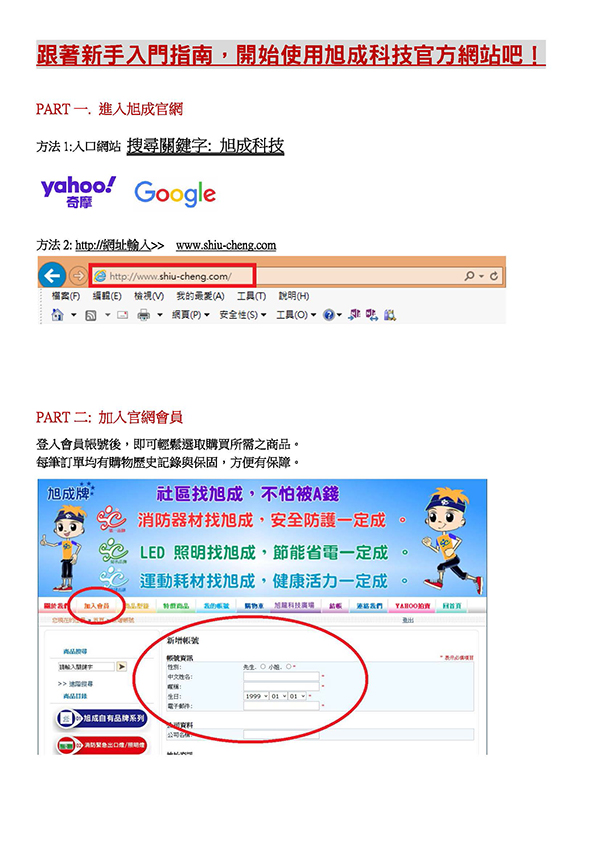Click the browser address bar URL field
600x848 pixels.
coord(172,276)
